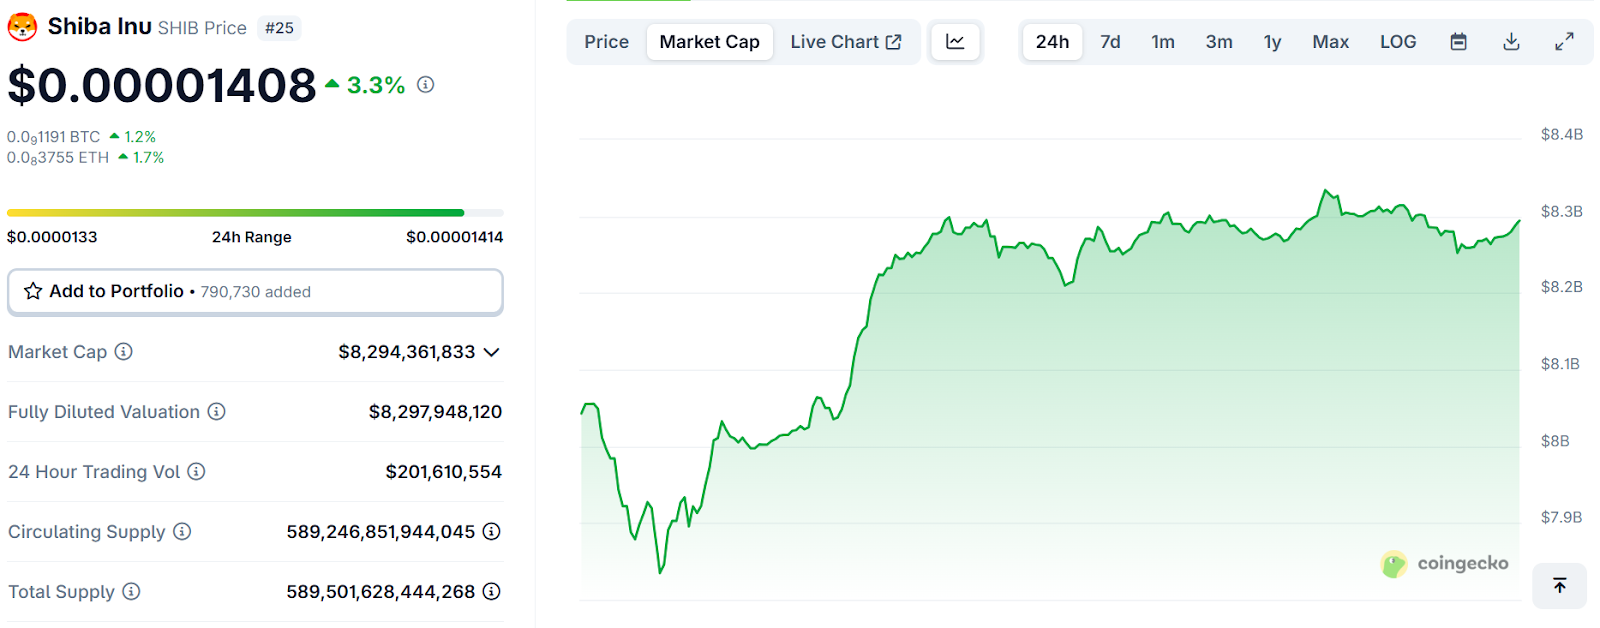Set chart range to 24h
The height and width of the screenshot is (628, 1600).
pos(1052,42)
